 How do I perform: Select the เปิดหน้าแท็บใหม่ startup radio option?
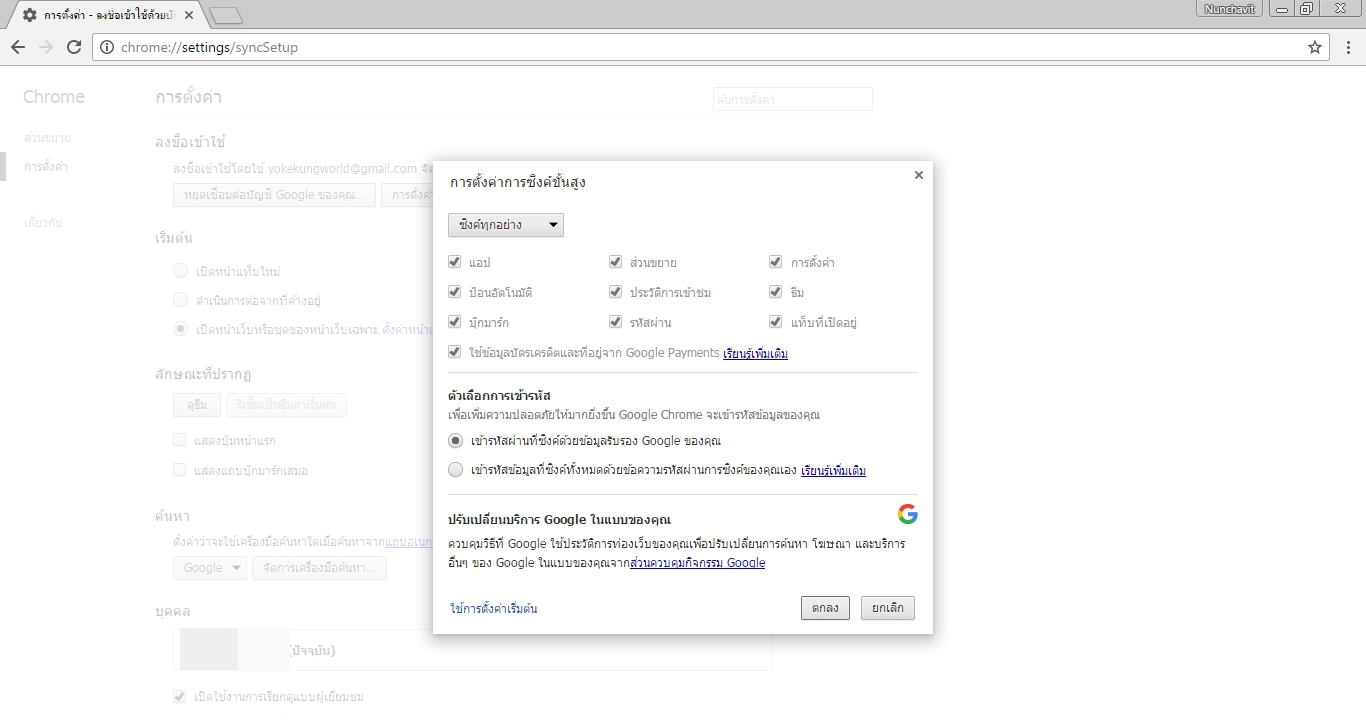(x=180, y=271)
